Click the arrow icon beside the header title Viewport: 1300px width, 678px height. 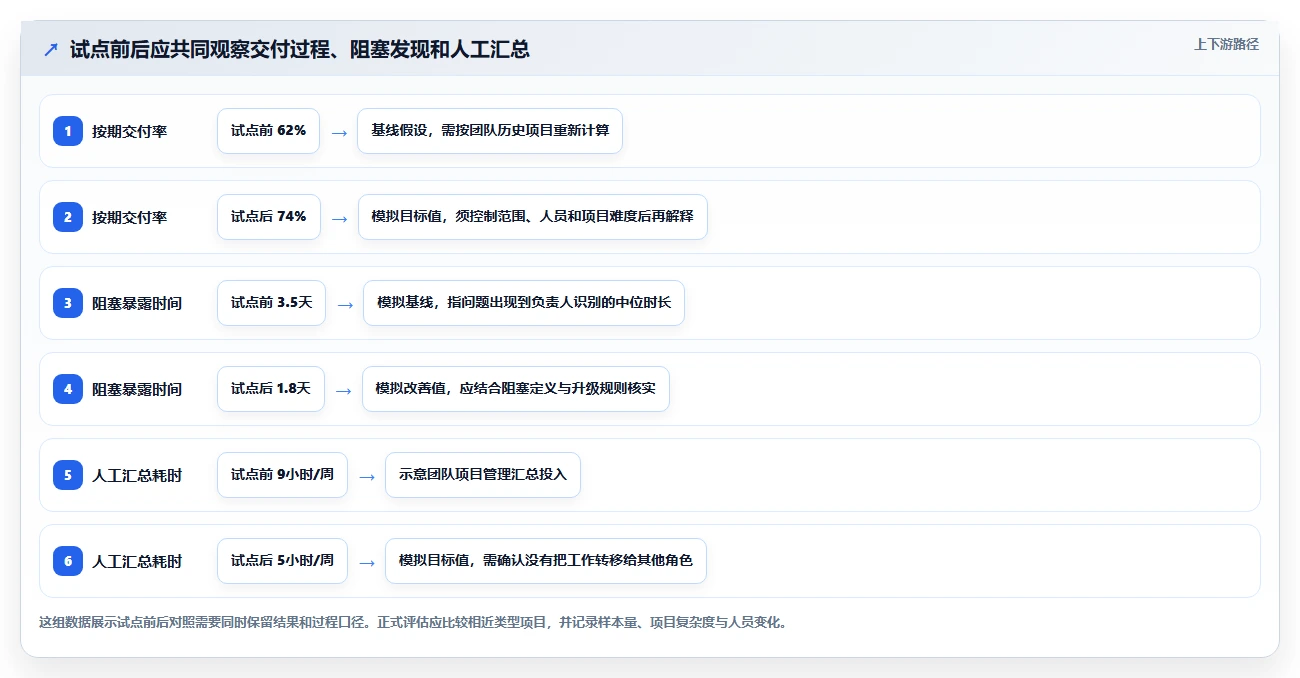pyautogui.click(x=51, y=49)
